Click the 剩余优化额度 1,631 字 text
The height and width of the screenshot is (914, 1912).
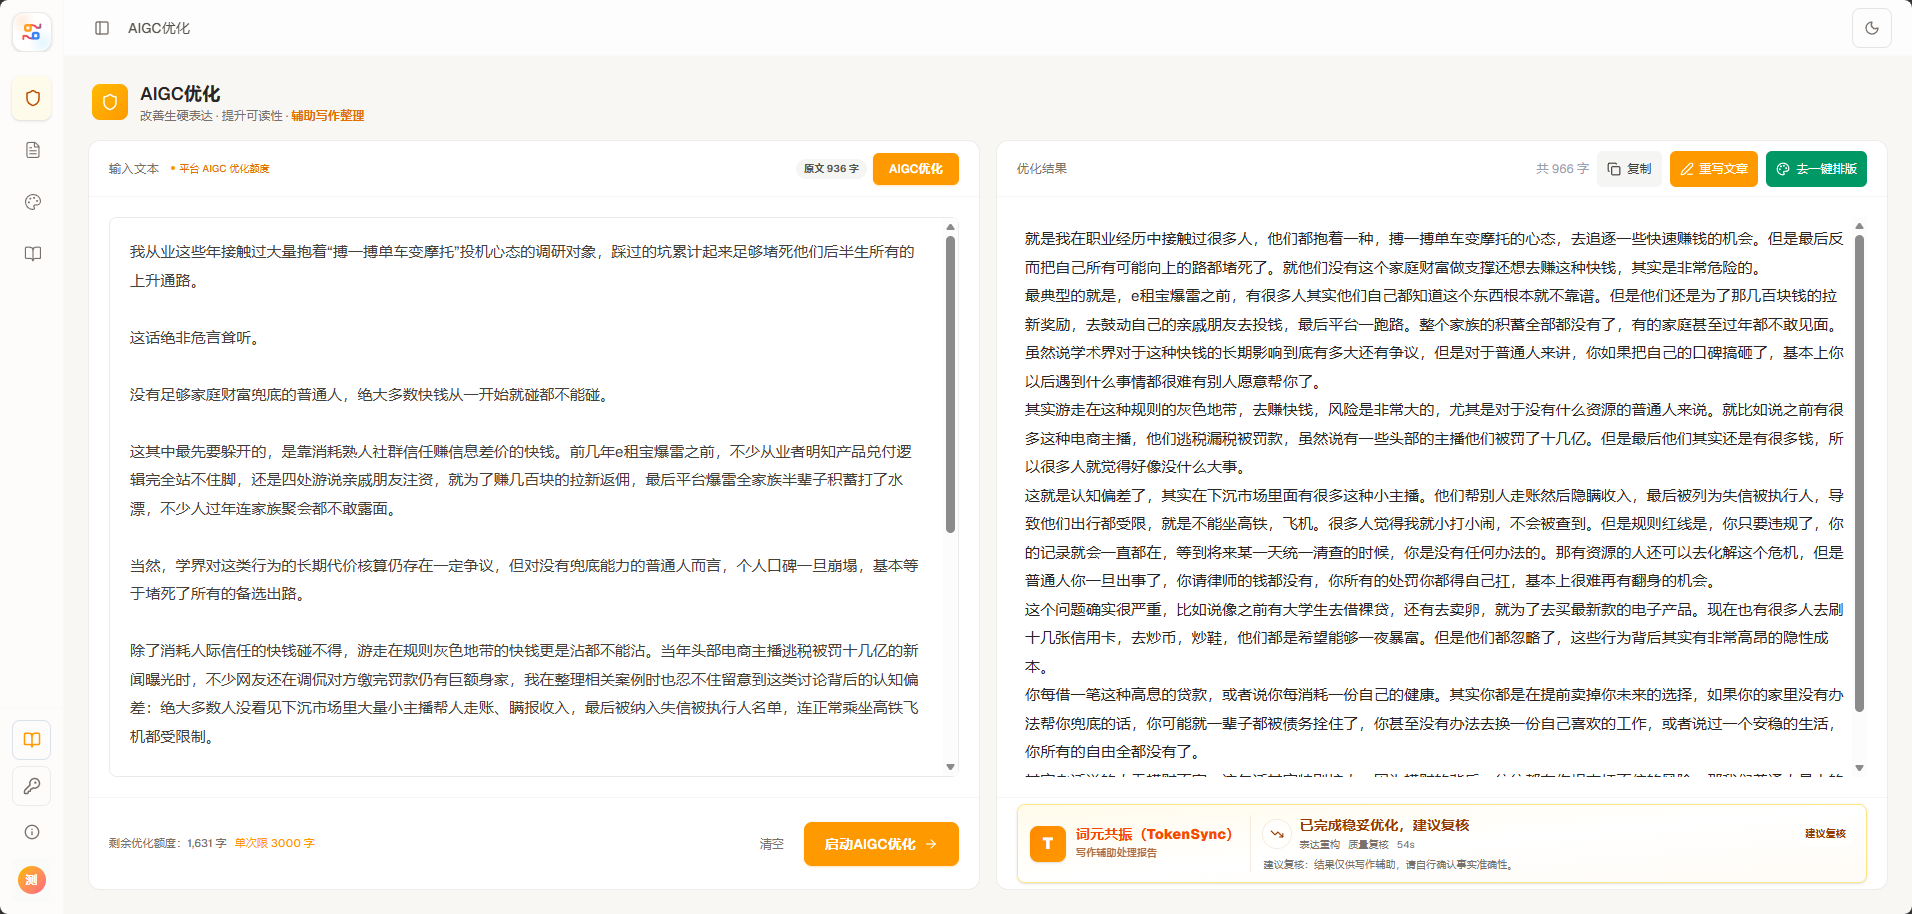click(168, 843)
